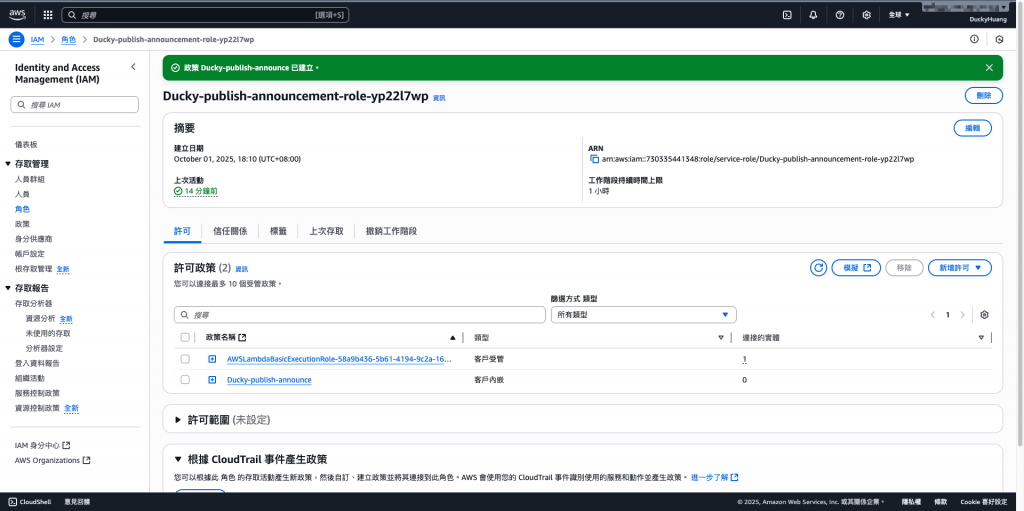This screenshot has height=511, width=1024.
Task: Open the AWSLambdaBasicExecutionRole policy link
Action: [x=339, y=359]
